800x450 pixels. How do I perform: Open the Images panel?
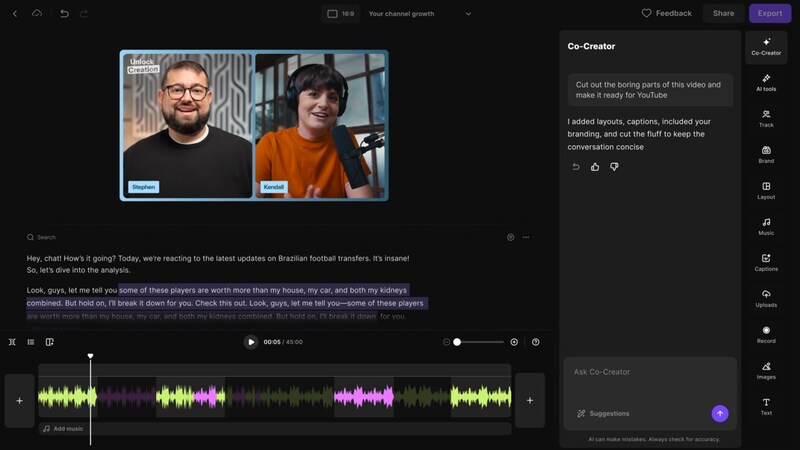point(766,370)
